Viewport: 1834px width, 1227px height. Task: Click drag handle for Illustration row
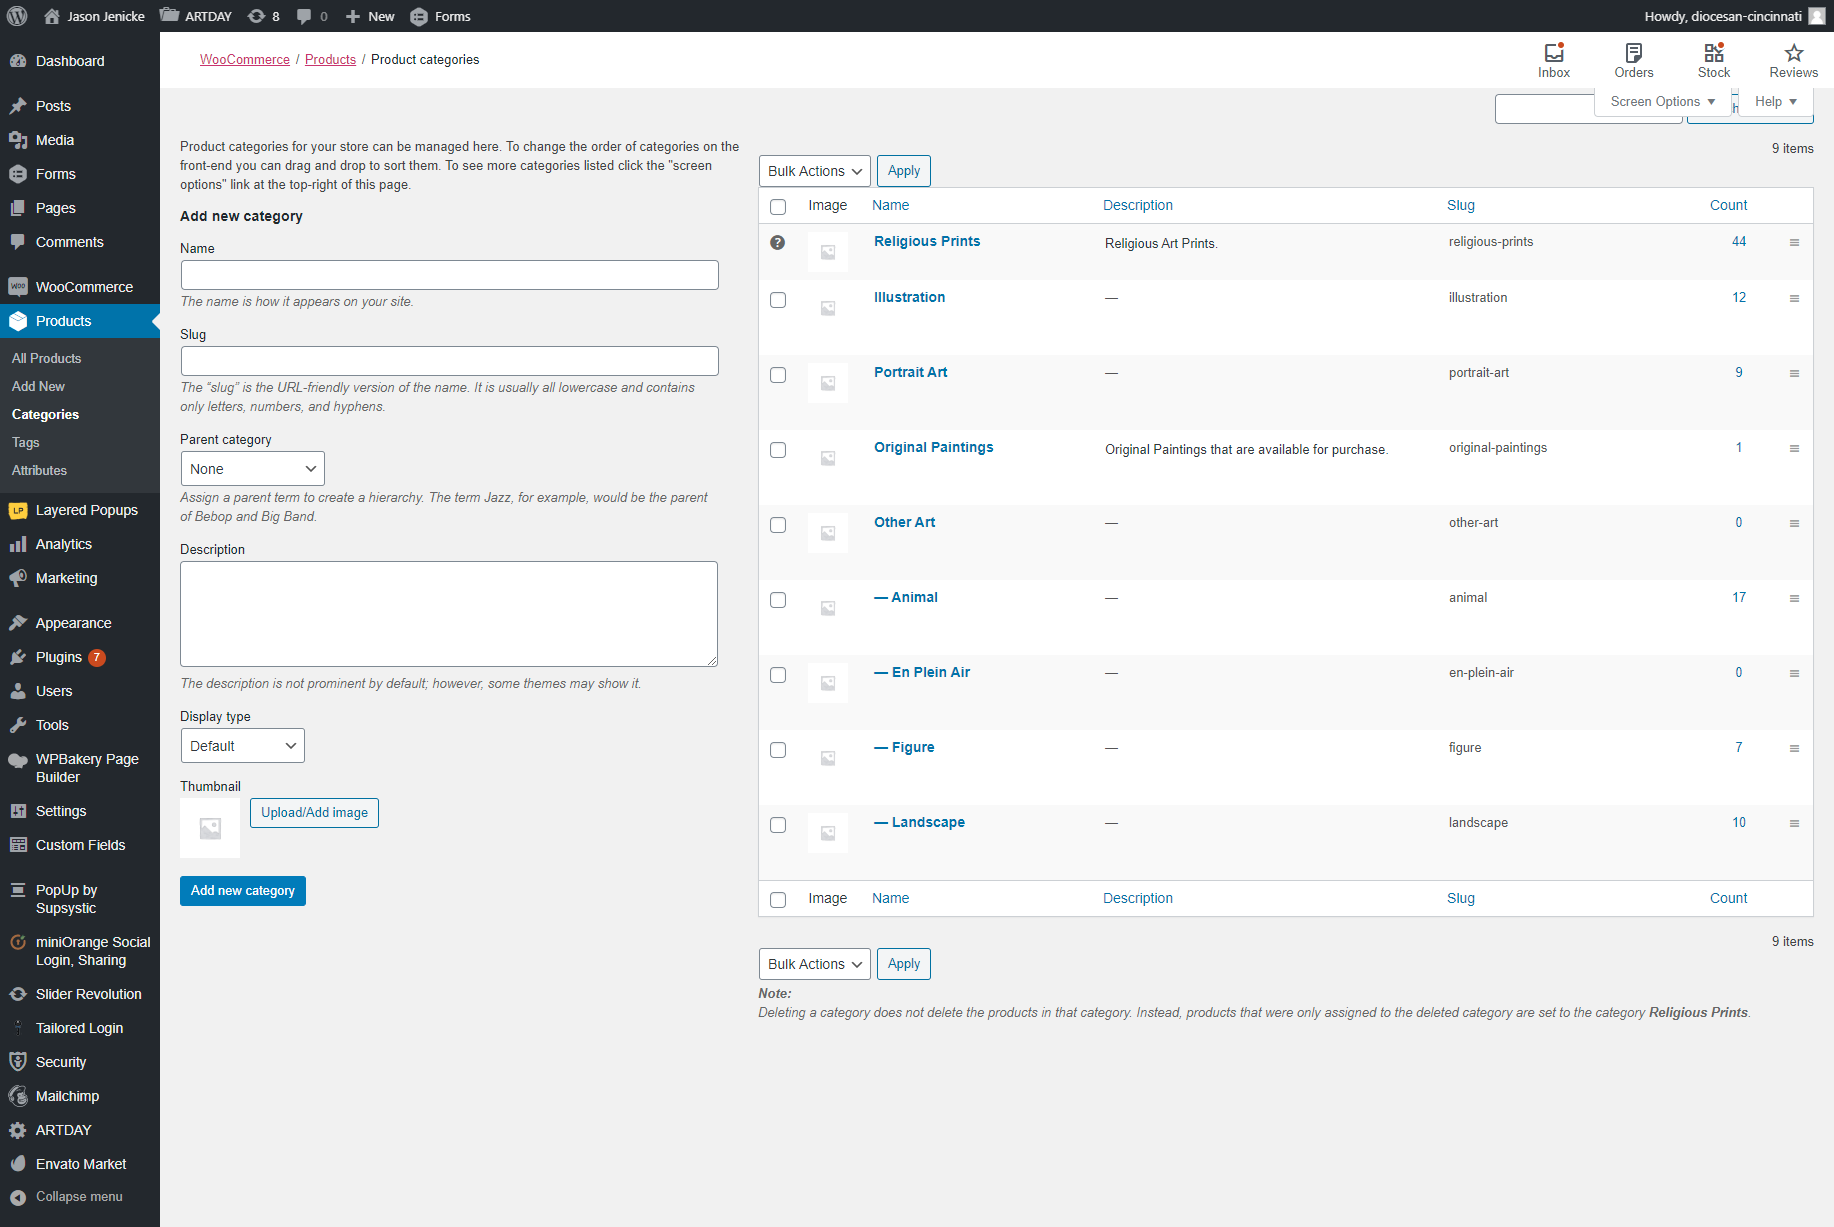point(1794,298)
